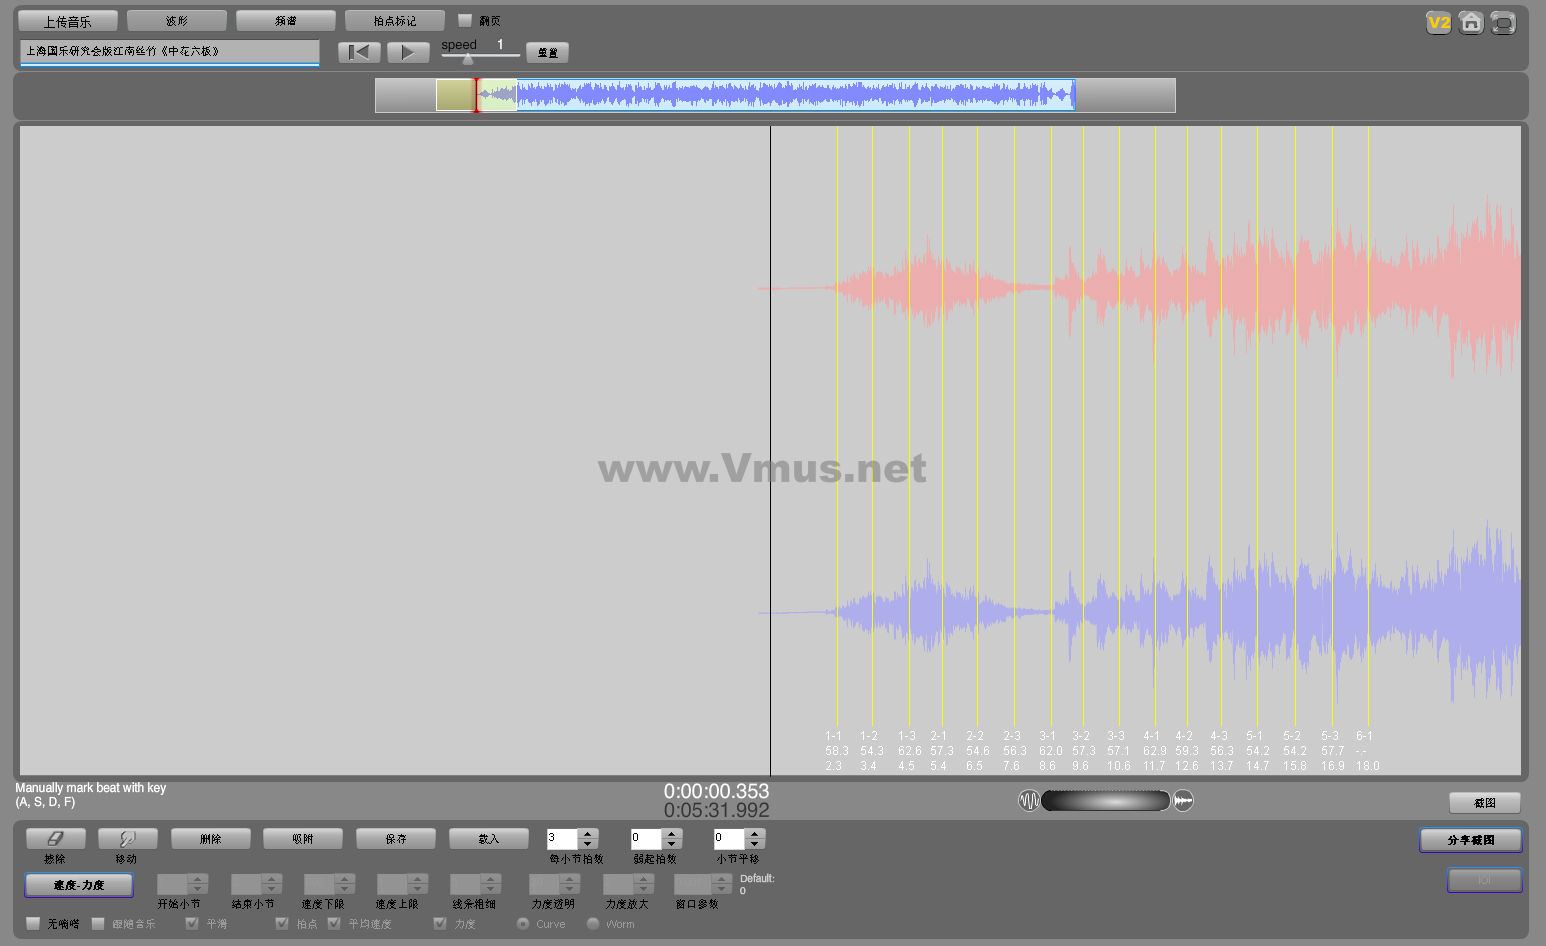Increase beats per measure (每小节拍数) stepper
Screen dimensions: 1546x946
pyautogui.click(x=588, y=834)
